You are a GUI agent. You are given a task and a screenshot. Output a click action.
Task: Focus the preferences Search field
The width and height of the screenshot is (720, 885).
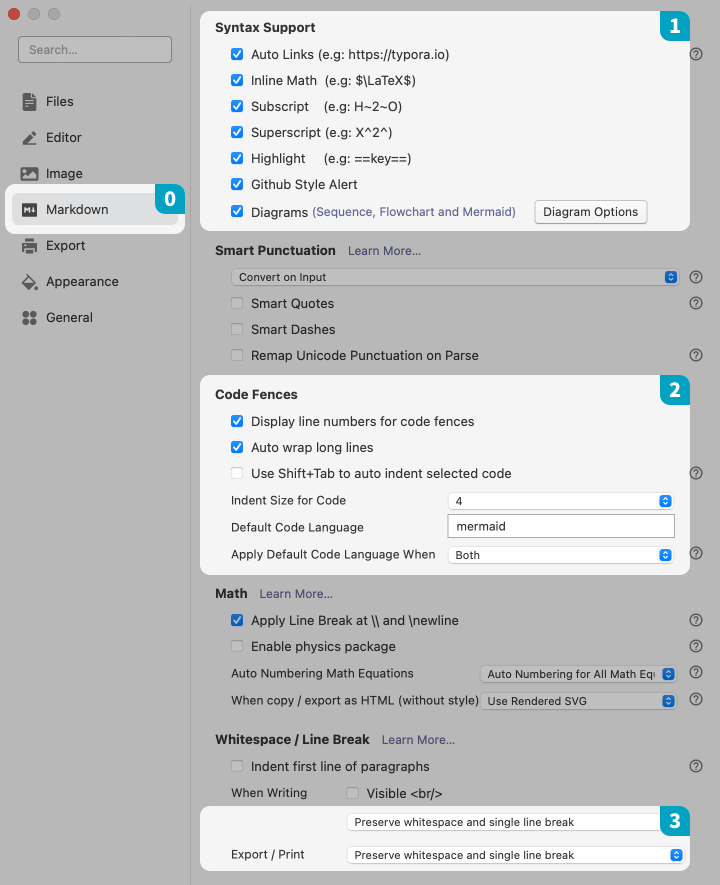(x=95, y=50)
